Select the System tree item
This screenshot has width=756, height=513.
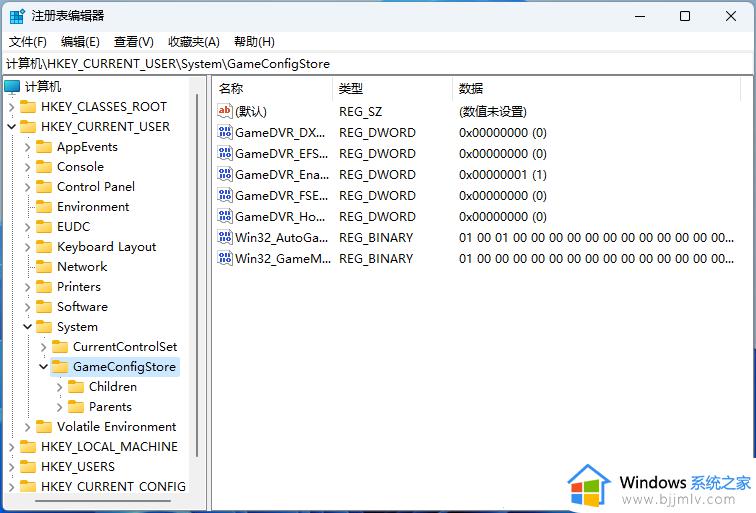(x=77, y=327)
